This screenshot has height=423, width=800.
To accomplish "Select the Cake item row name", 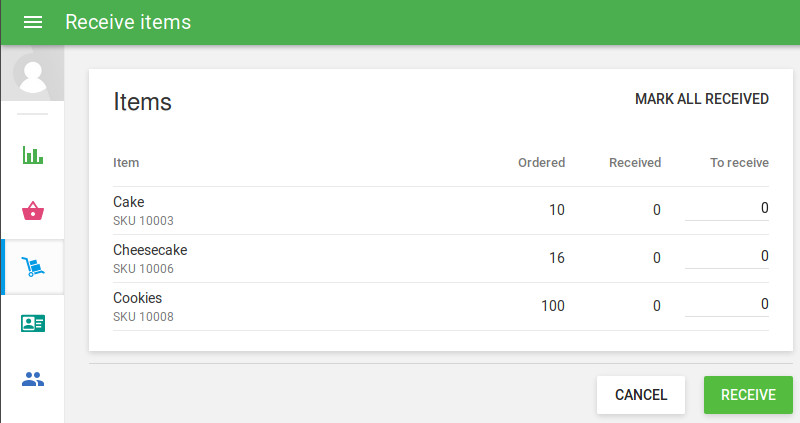I will tap(129, 202).
